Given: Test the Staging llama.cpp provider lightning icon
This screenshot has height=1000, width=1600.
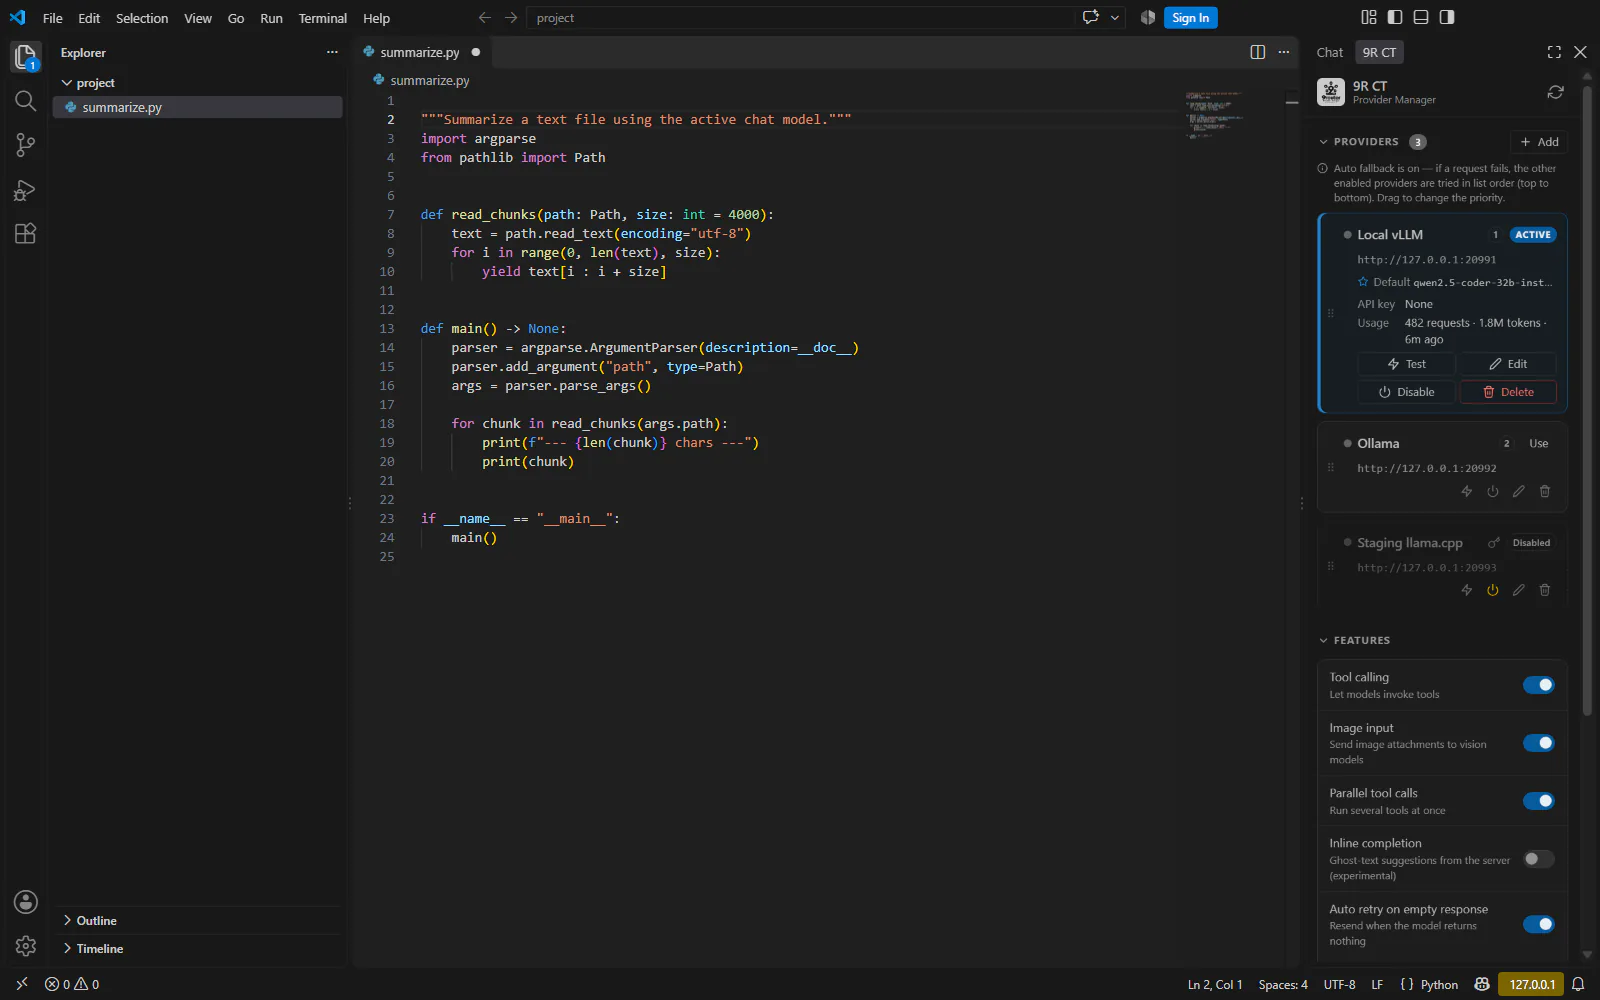Looking at the screenshot, I should click(x=1467, y=590).
